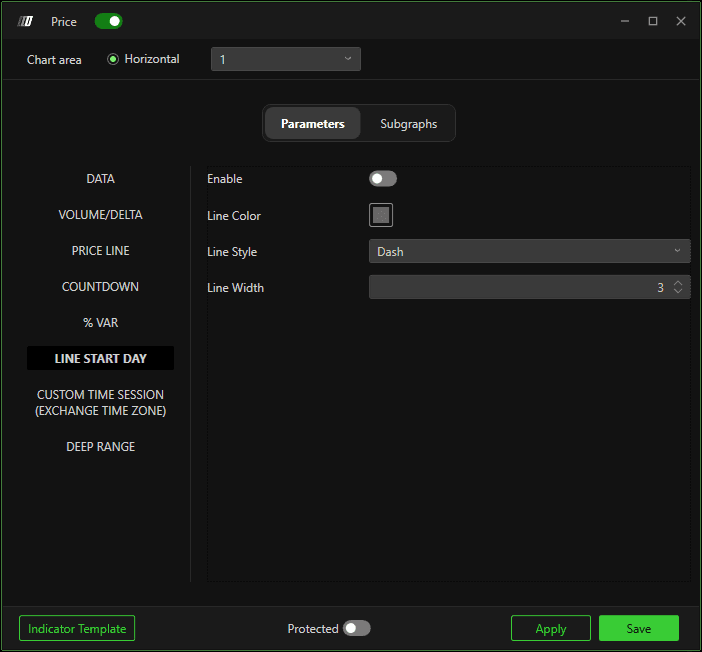Open the DEEP RANGE section
This screenshot has height=652, width=702.
[x=100, y=446]
